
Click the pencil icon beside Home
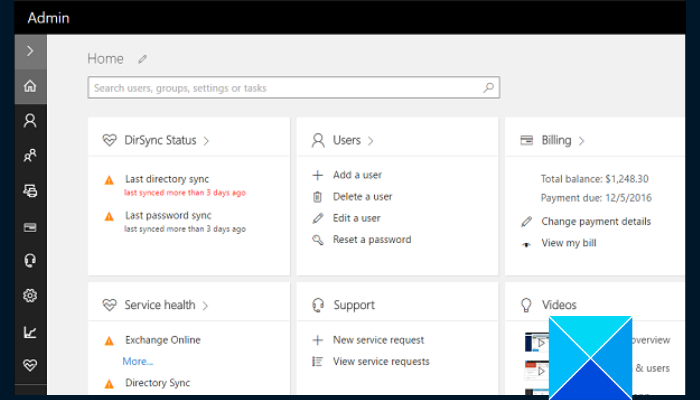pos(143,59)
